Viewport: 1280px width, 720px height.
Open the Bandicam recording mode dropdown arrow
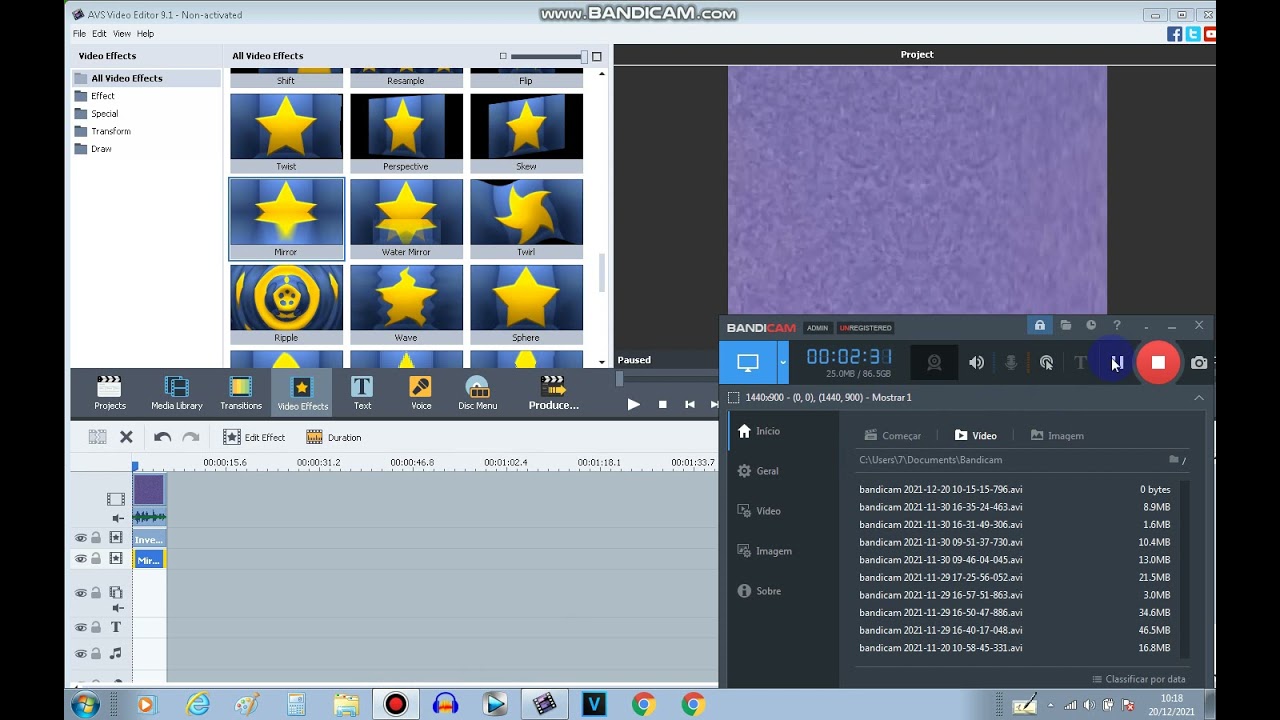pos(783,362)
